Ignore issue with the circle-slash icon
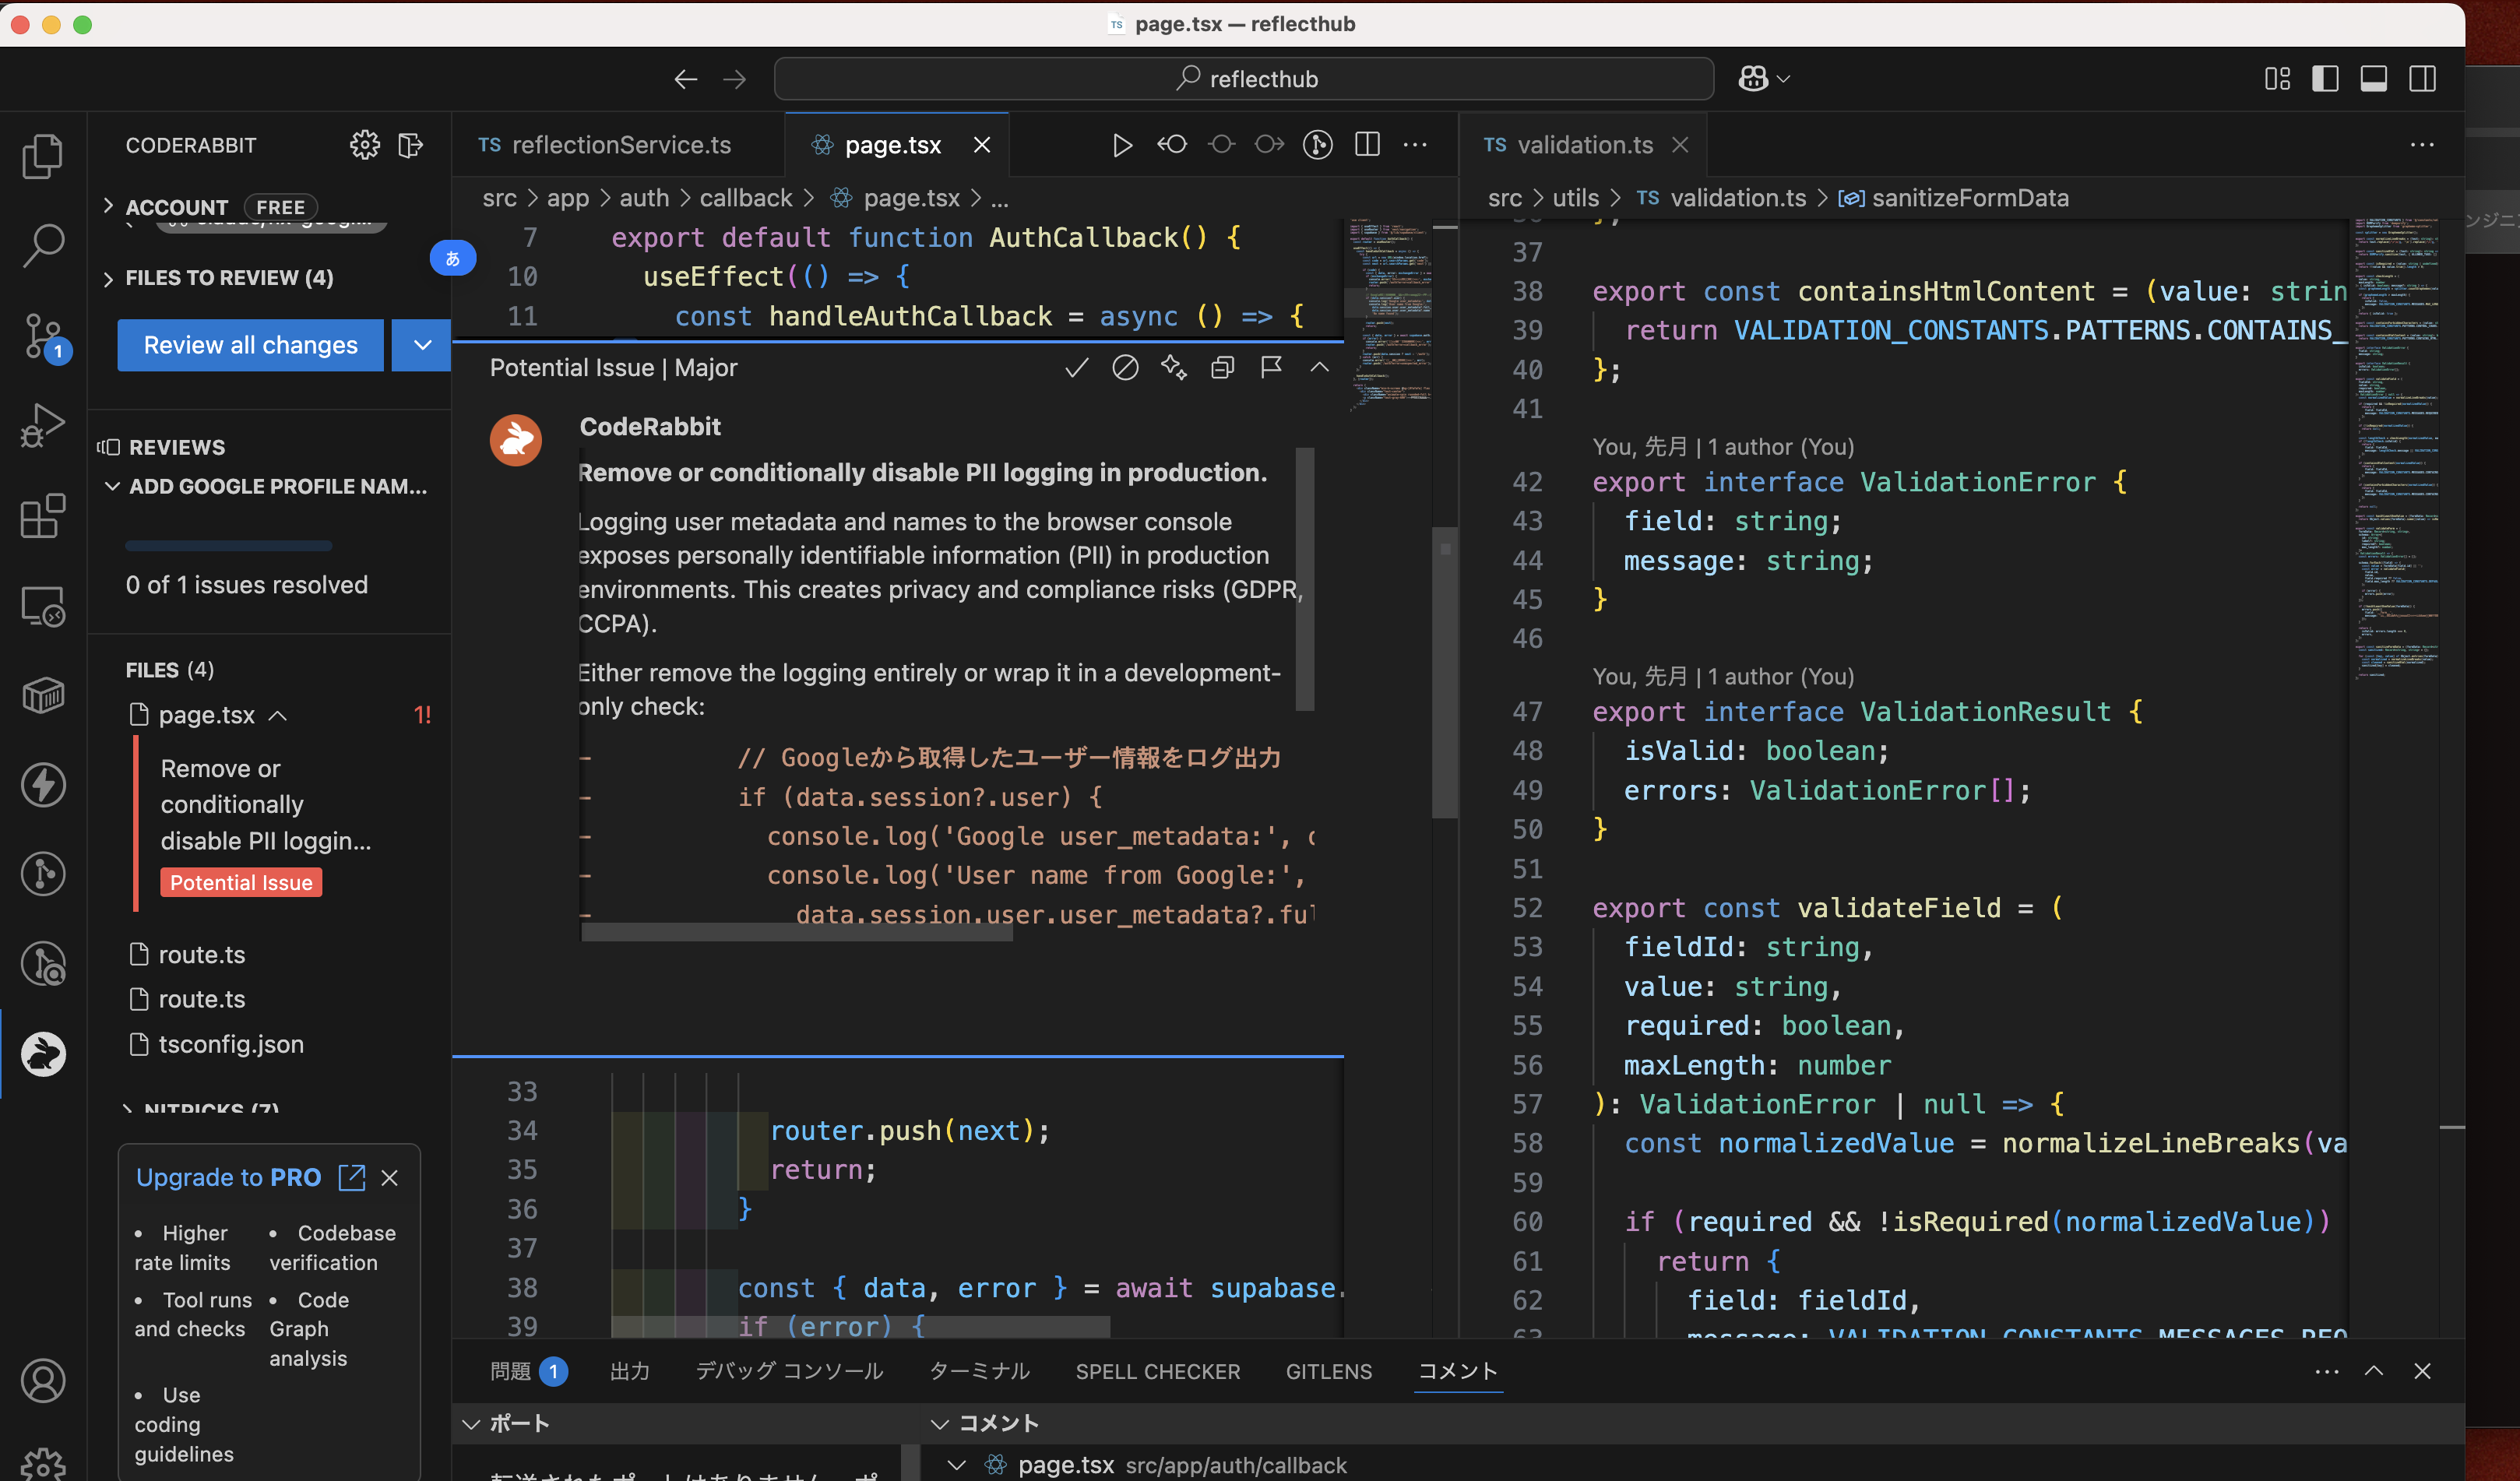 (x=1125, y=368)
